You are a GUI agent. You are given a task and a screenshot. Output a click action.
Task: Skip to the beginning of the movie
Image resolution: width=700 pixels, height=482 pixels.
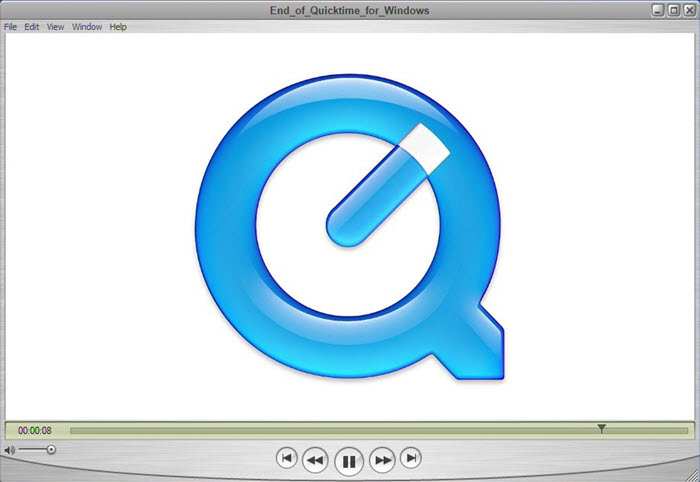[287, 458]
